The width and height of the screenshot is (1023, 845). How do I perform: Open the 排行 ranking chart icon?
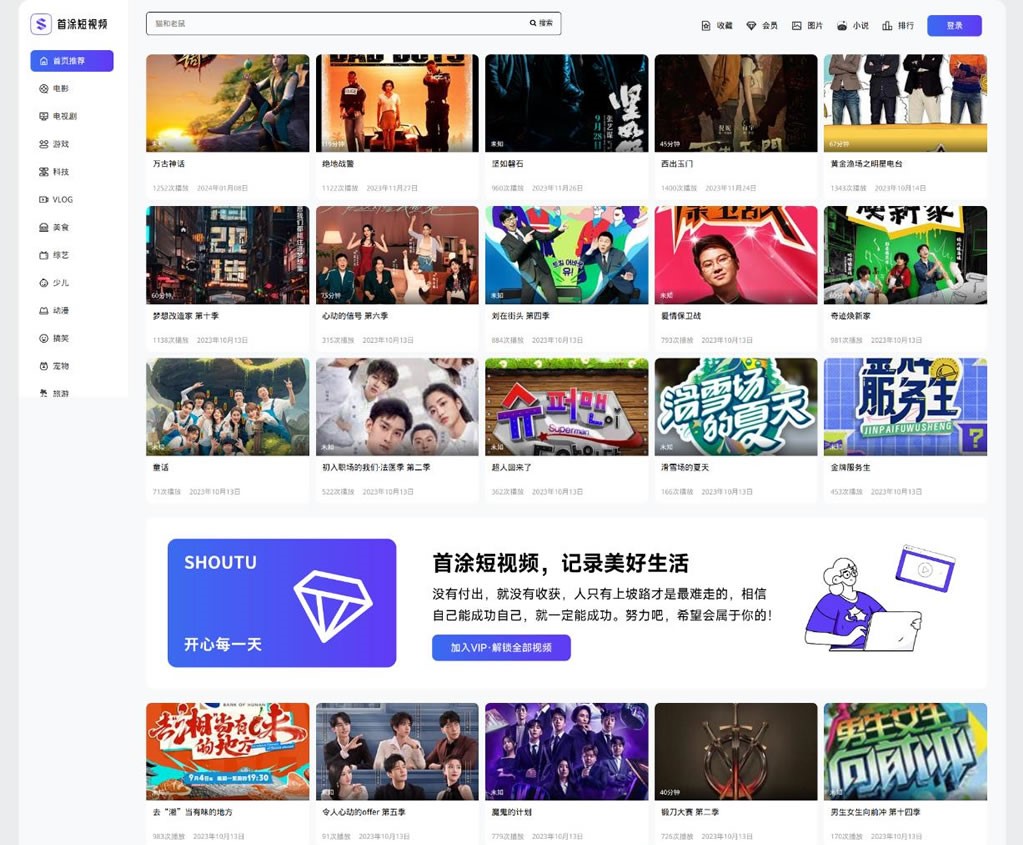pos(887,26)
